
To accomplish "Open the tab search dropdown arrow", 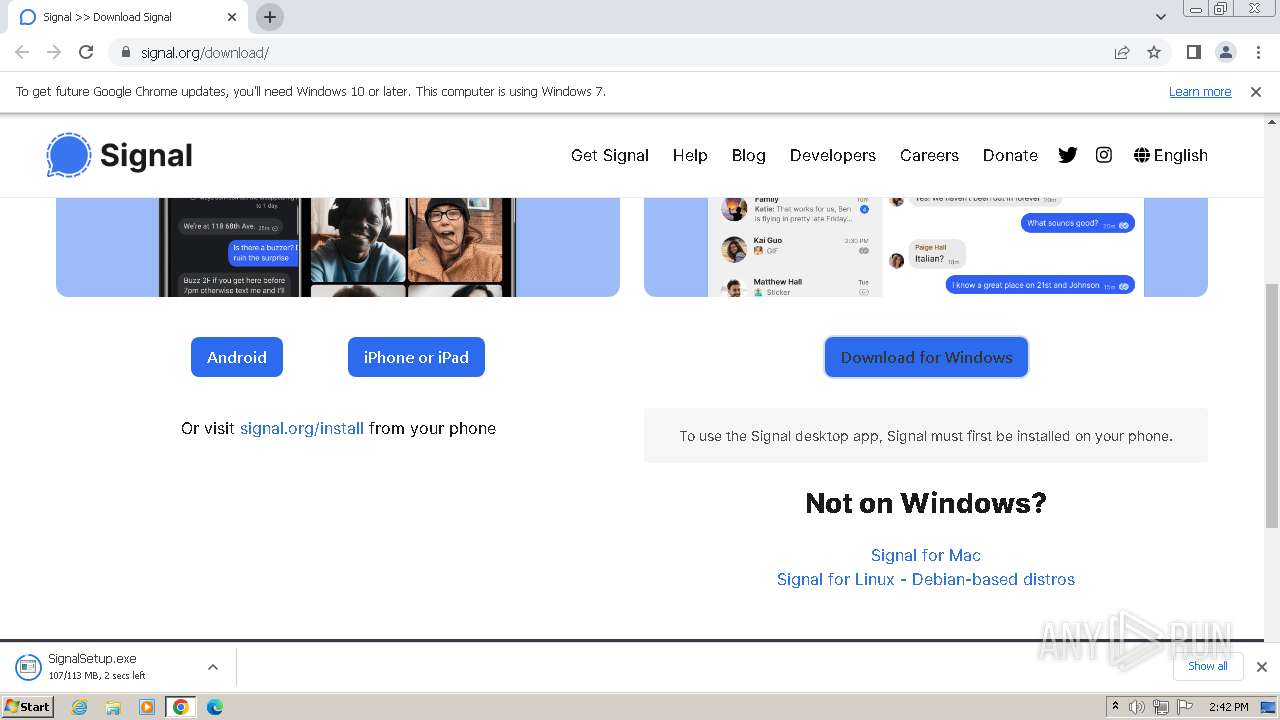I will tap(1161, 17).
